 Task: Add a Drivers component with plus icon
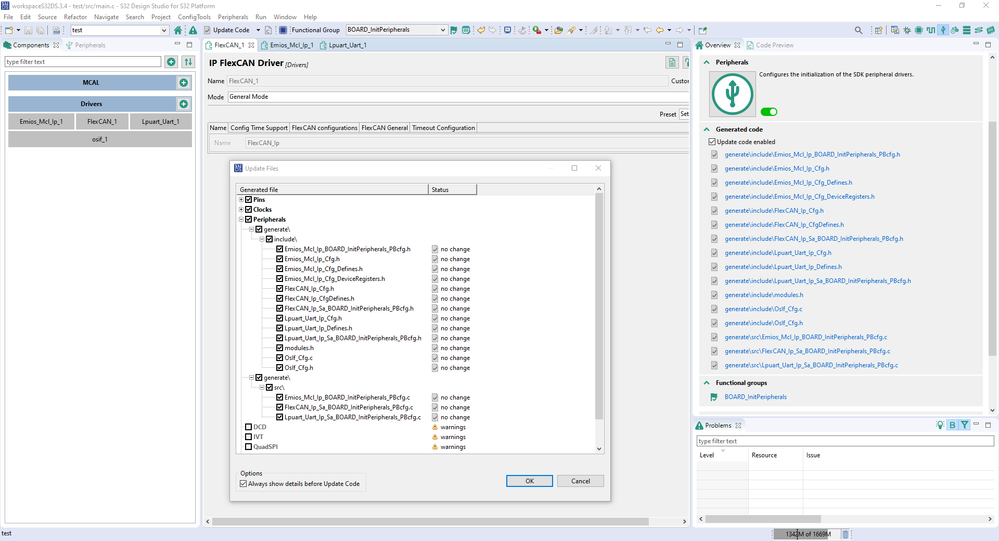point(183,104)
